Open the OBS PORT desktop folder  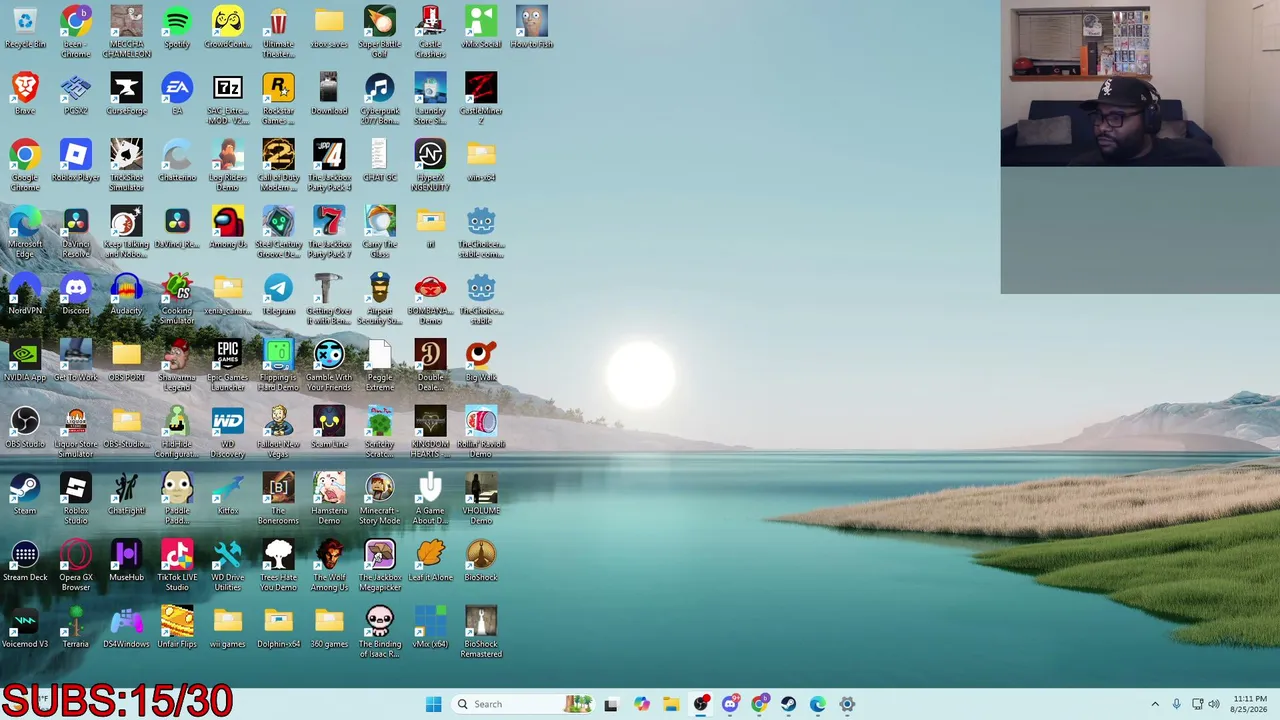[x=126, y=361]
